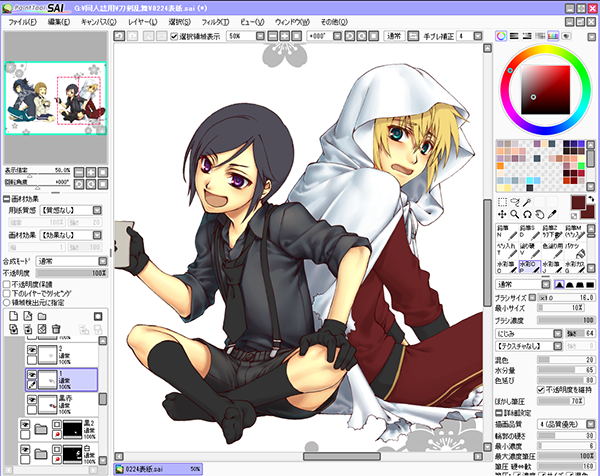Viewport: 600px width, 476px height.
Task: Enable 領域検出元に指定 selection source option
Action: (x=7, y=302)
